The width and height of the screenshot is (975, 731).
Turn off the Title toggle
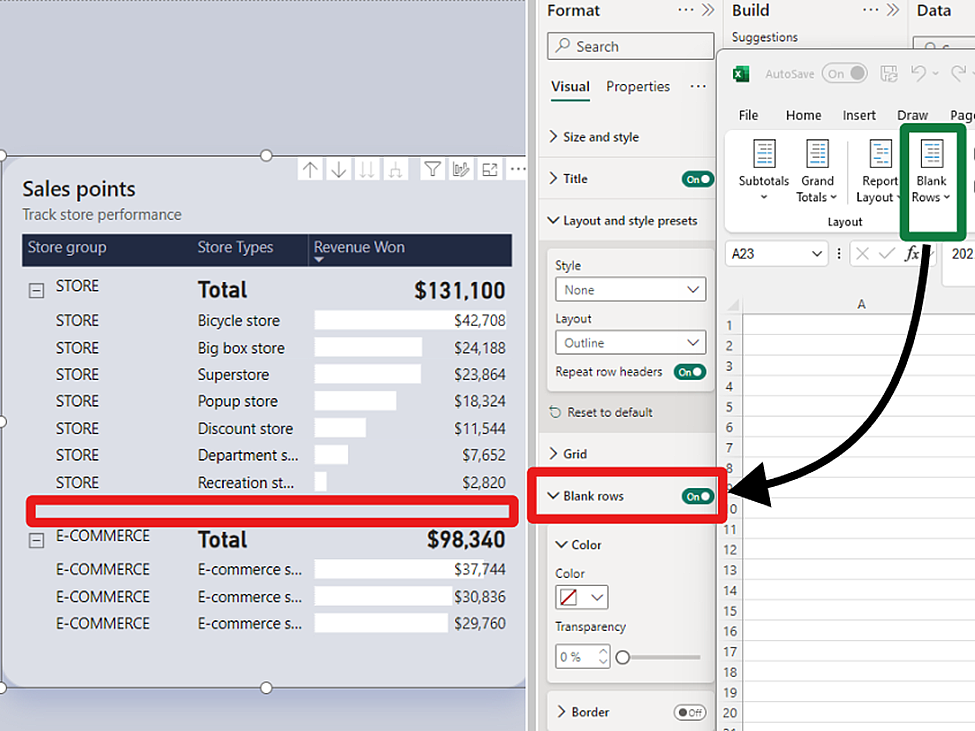point(697,179)
